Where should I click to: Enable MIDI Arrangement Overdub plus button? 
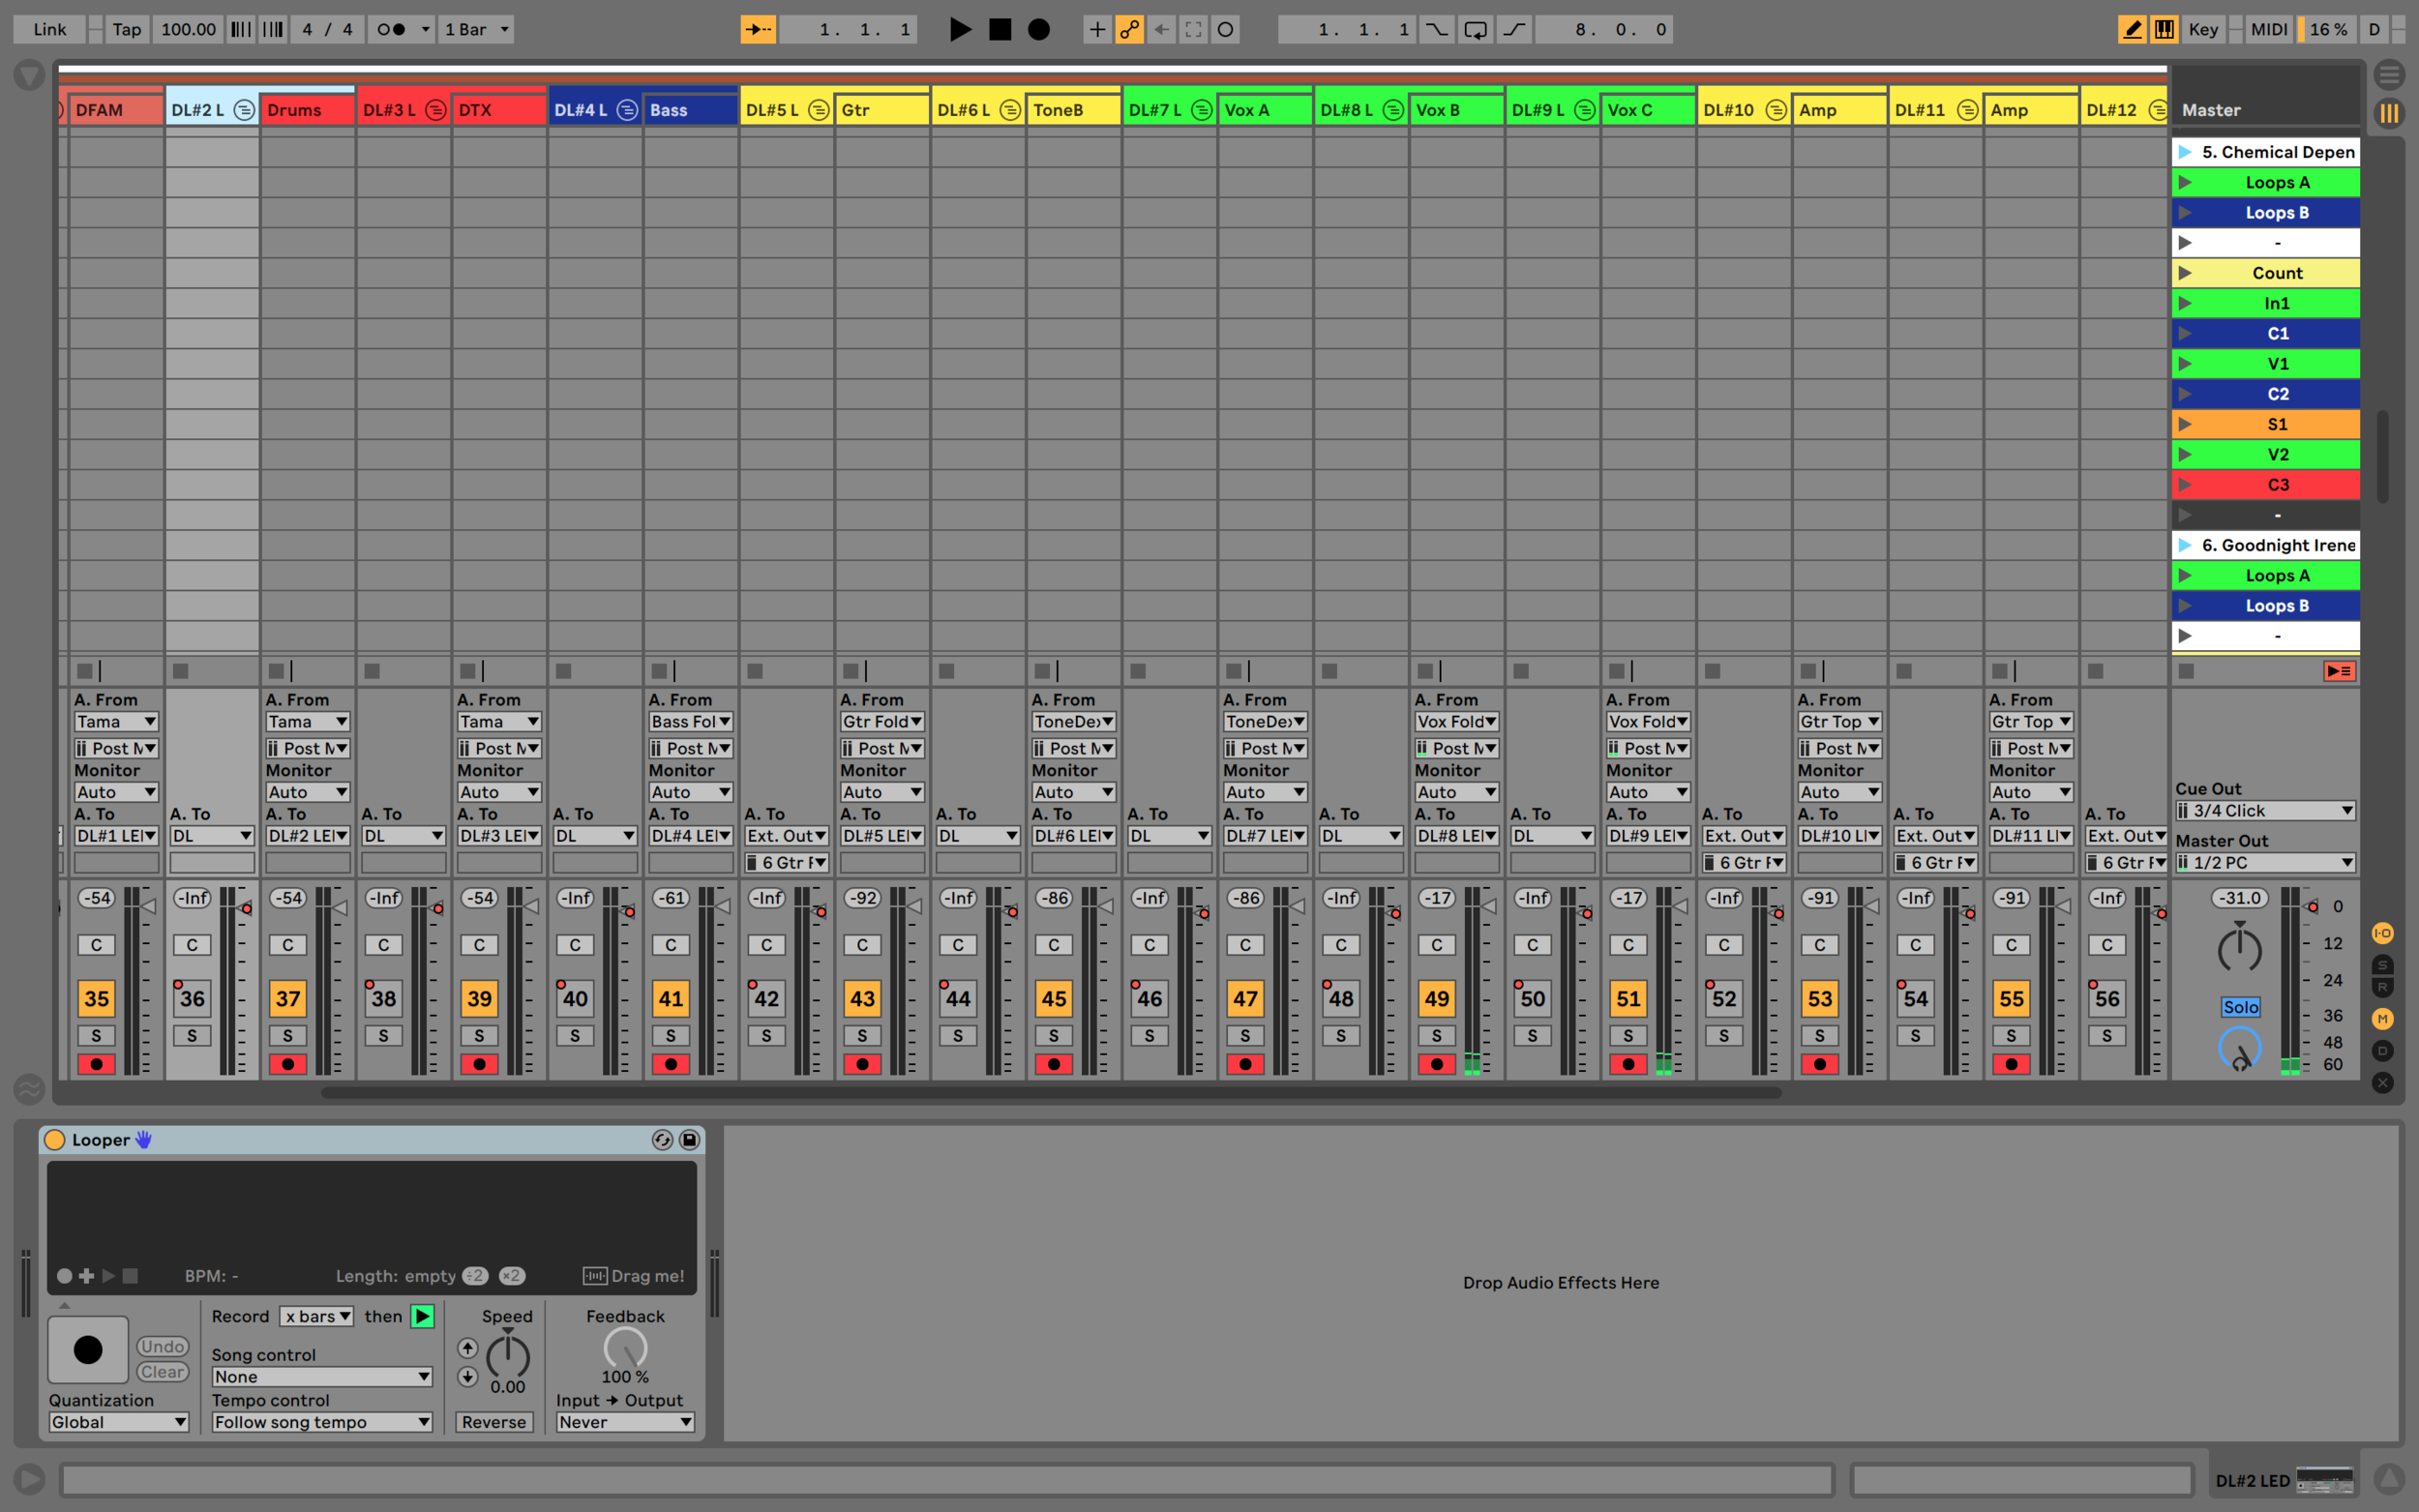tap(1097, 29)
